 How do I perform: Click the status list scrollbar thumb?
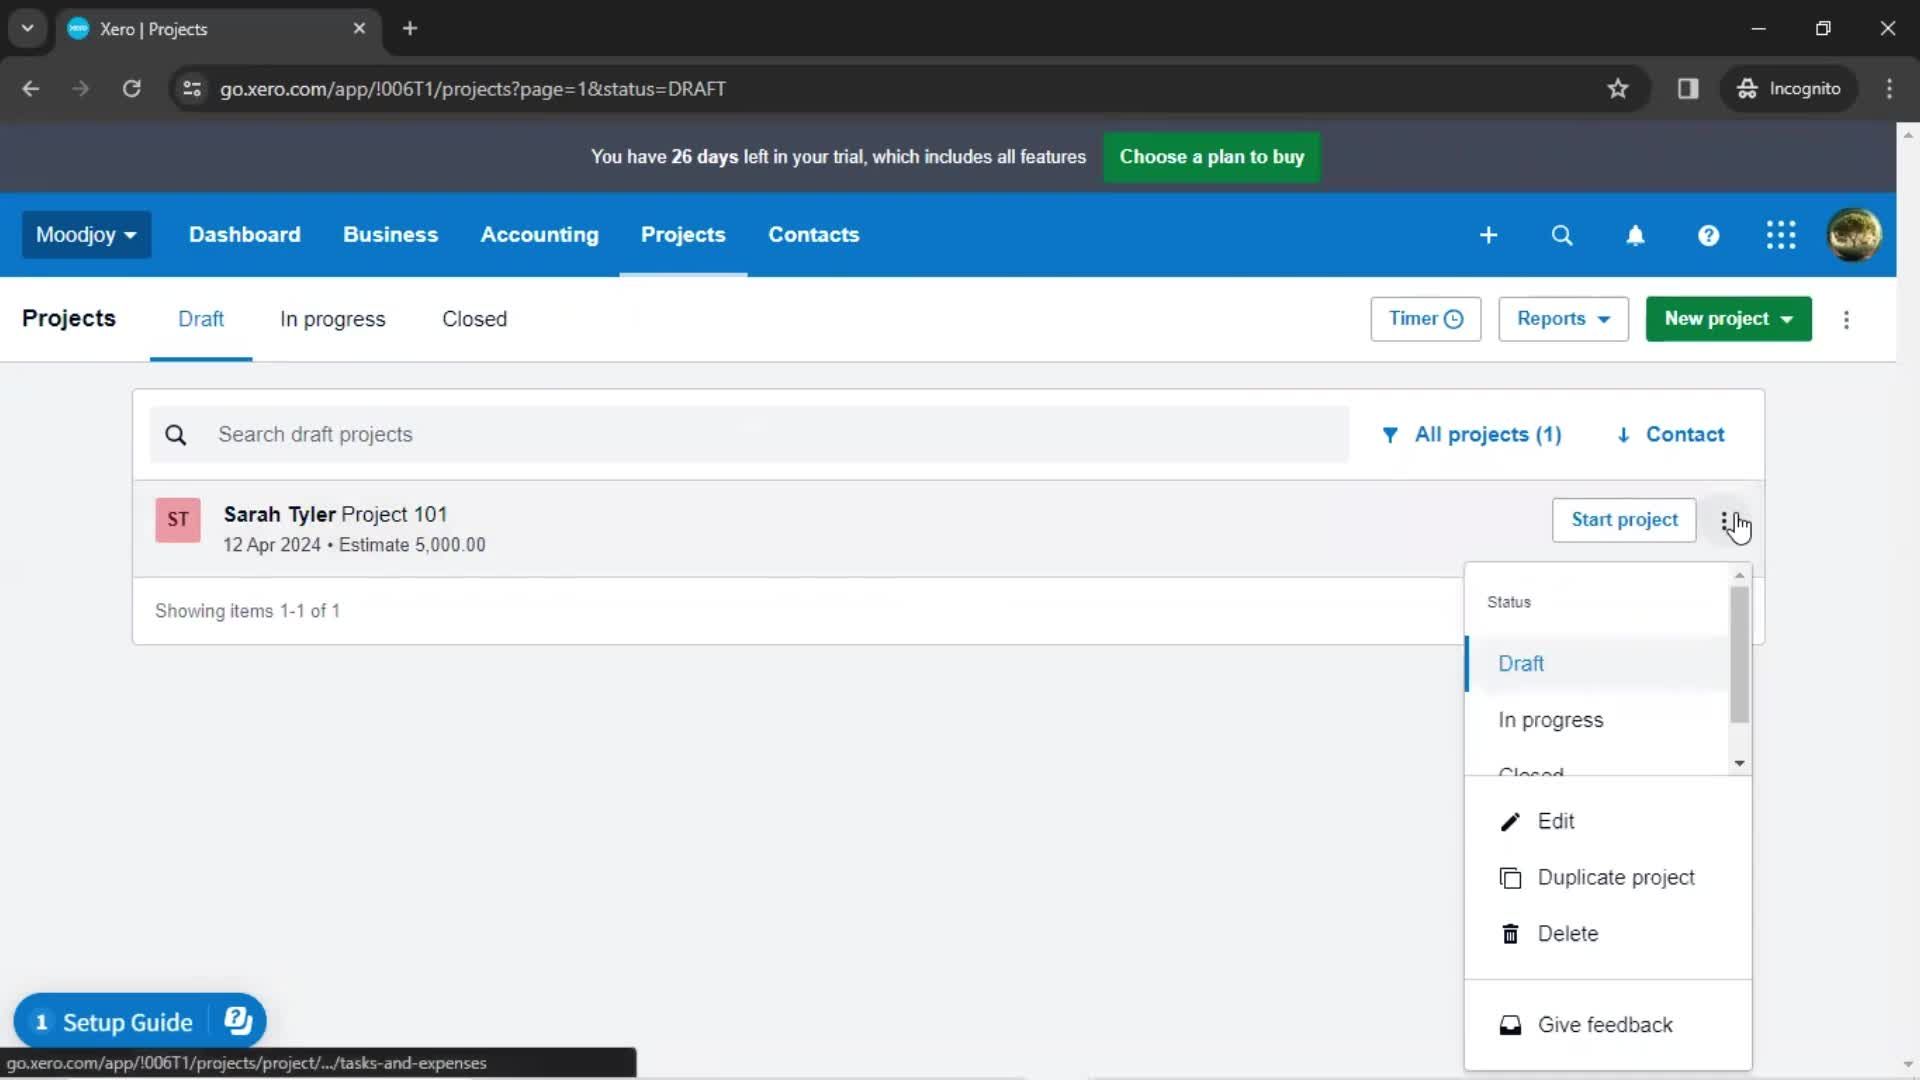pos(1740,654)
